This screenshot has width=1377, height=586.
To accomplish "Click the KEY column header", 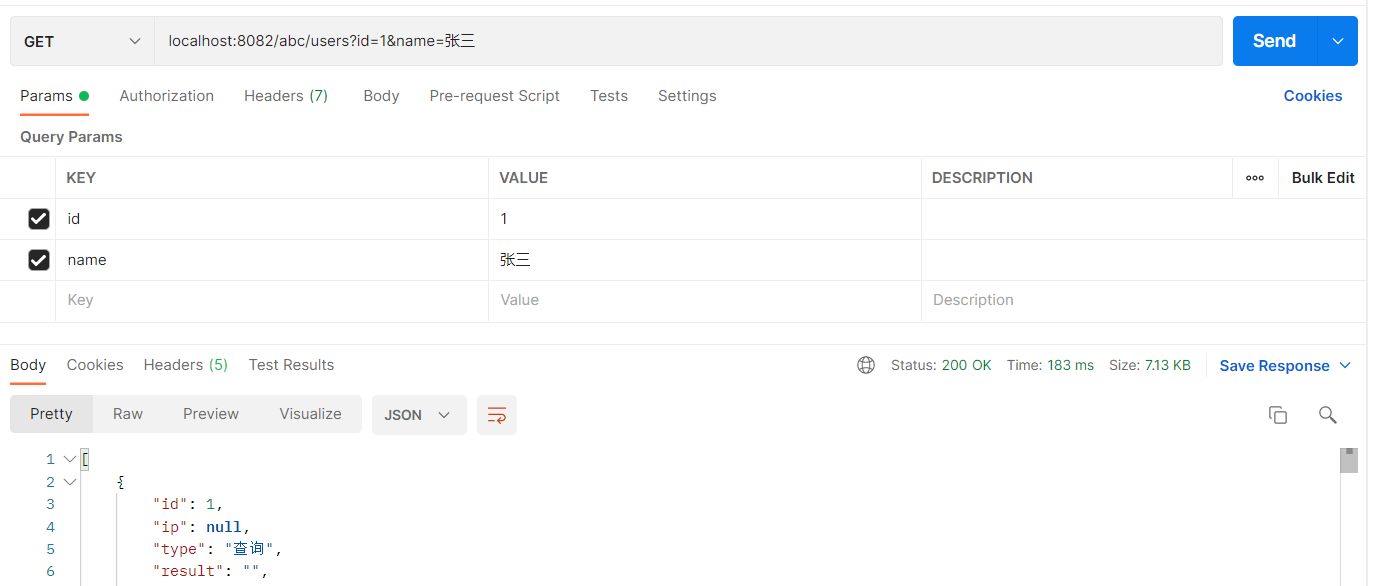I will click(x=81, y=178).
